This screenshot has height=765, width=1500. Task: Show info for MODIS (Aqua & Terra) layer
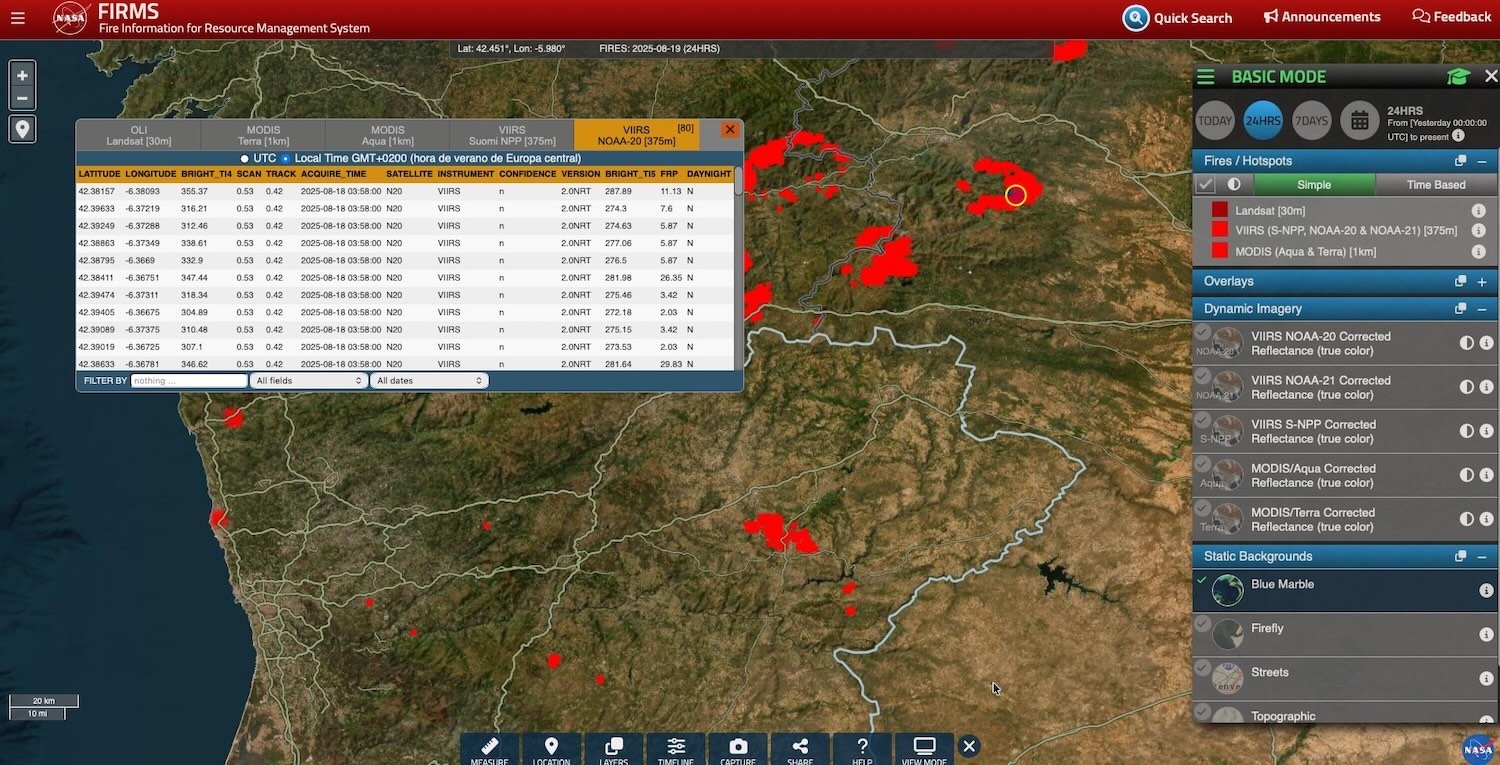[x=1478, y=252]
